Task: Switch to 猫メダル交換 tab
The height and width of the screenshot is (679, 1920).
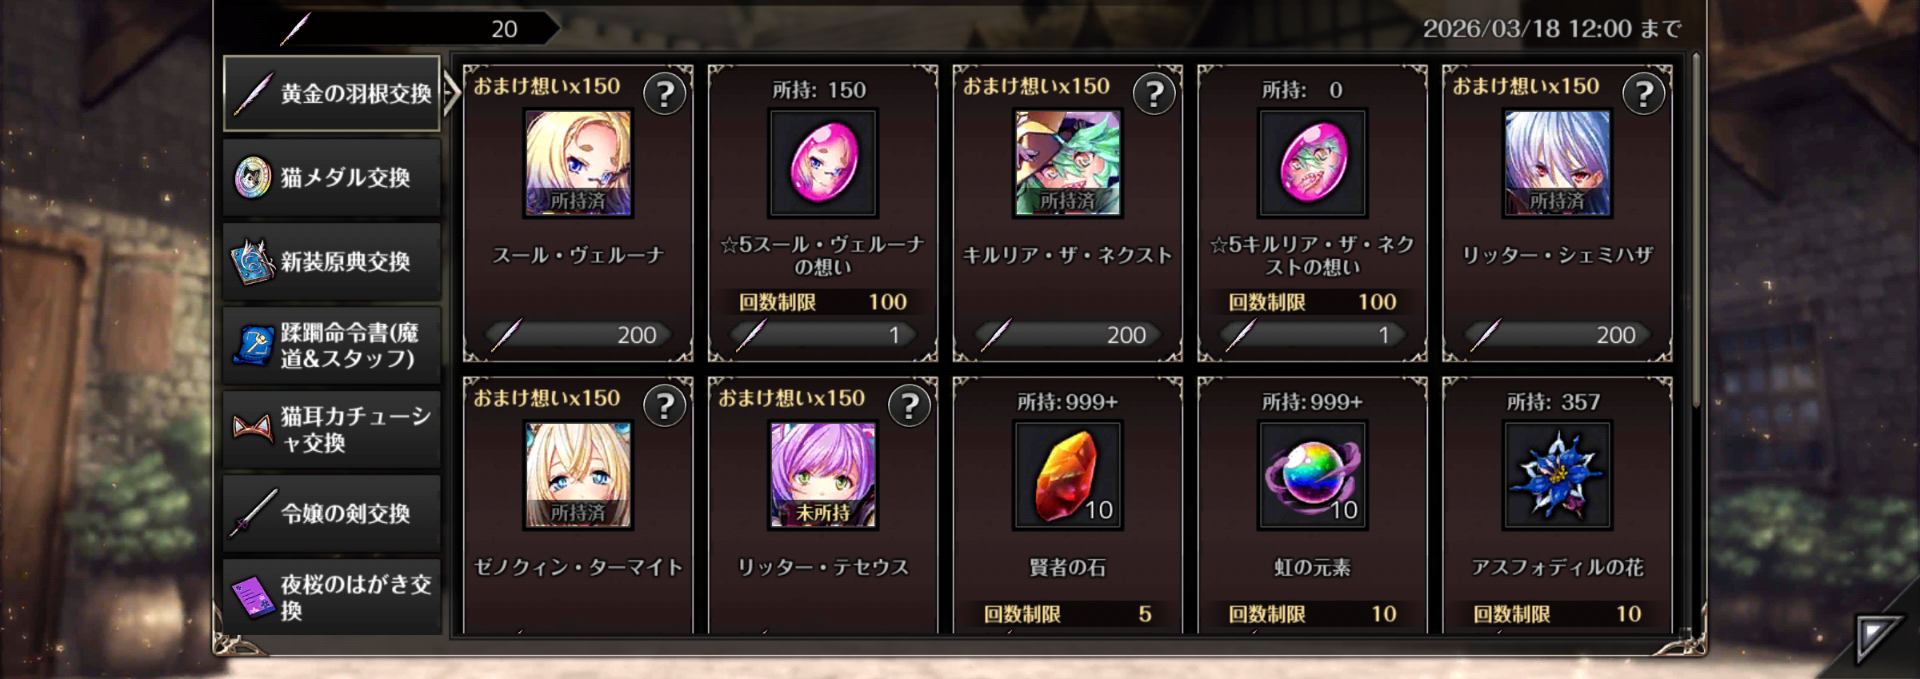Action: [332, 178]
